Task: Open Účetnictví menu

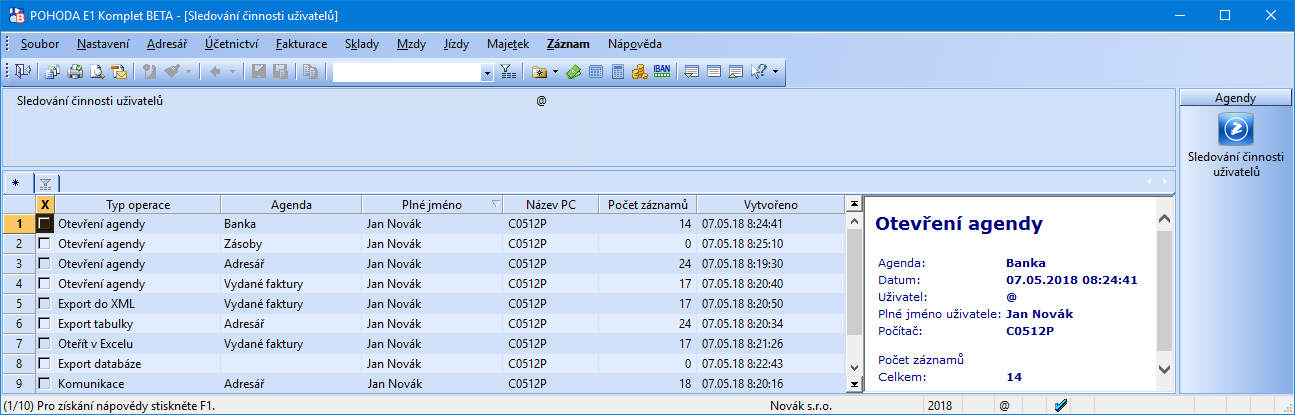Action: (232, 44)
